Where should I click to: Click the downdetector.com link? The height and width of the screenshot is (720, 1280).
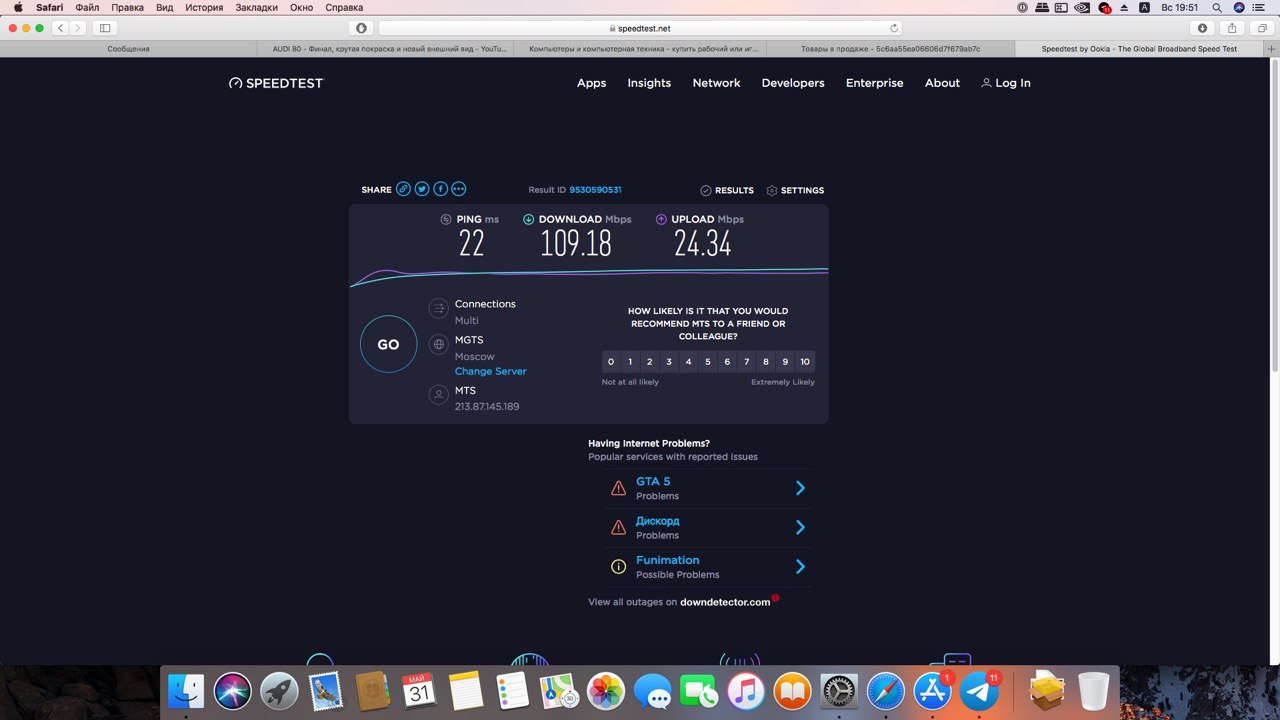725,602
